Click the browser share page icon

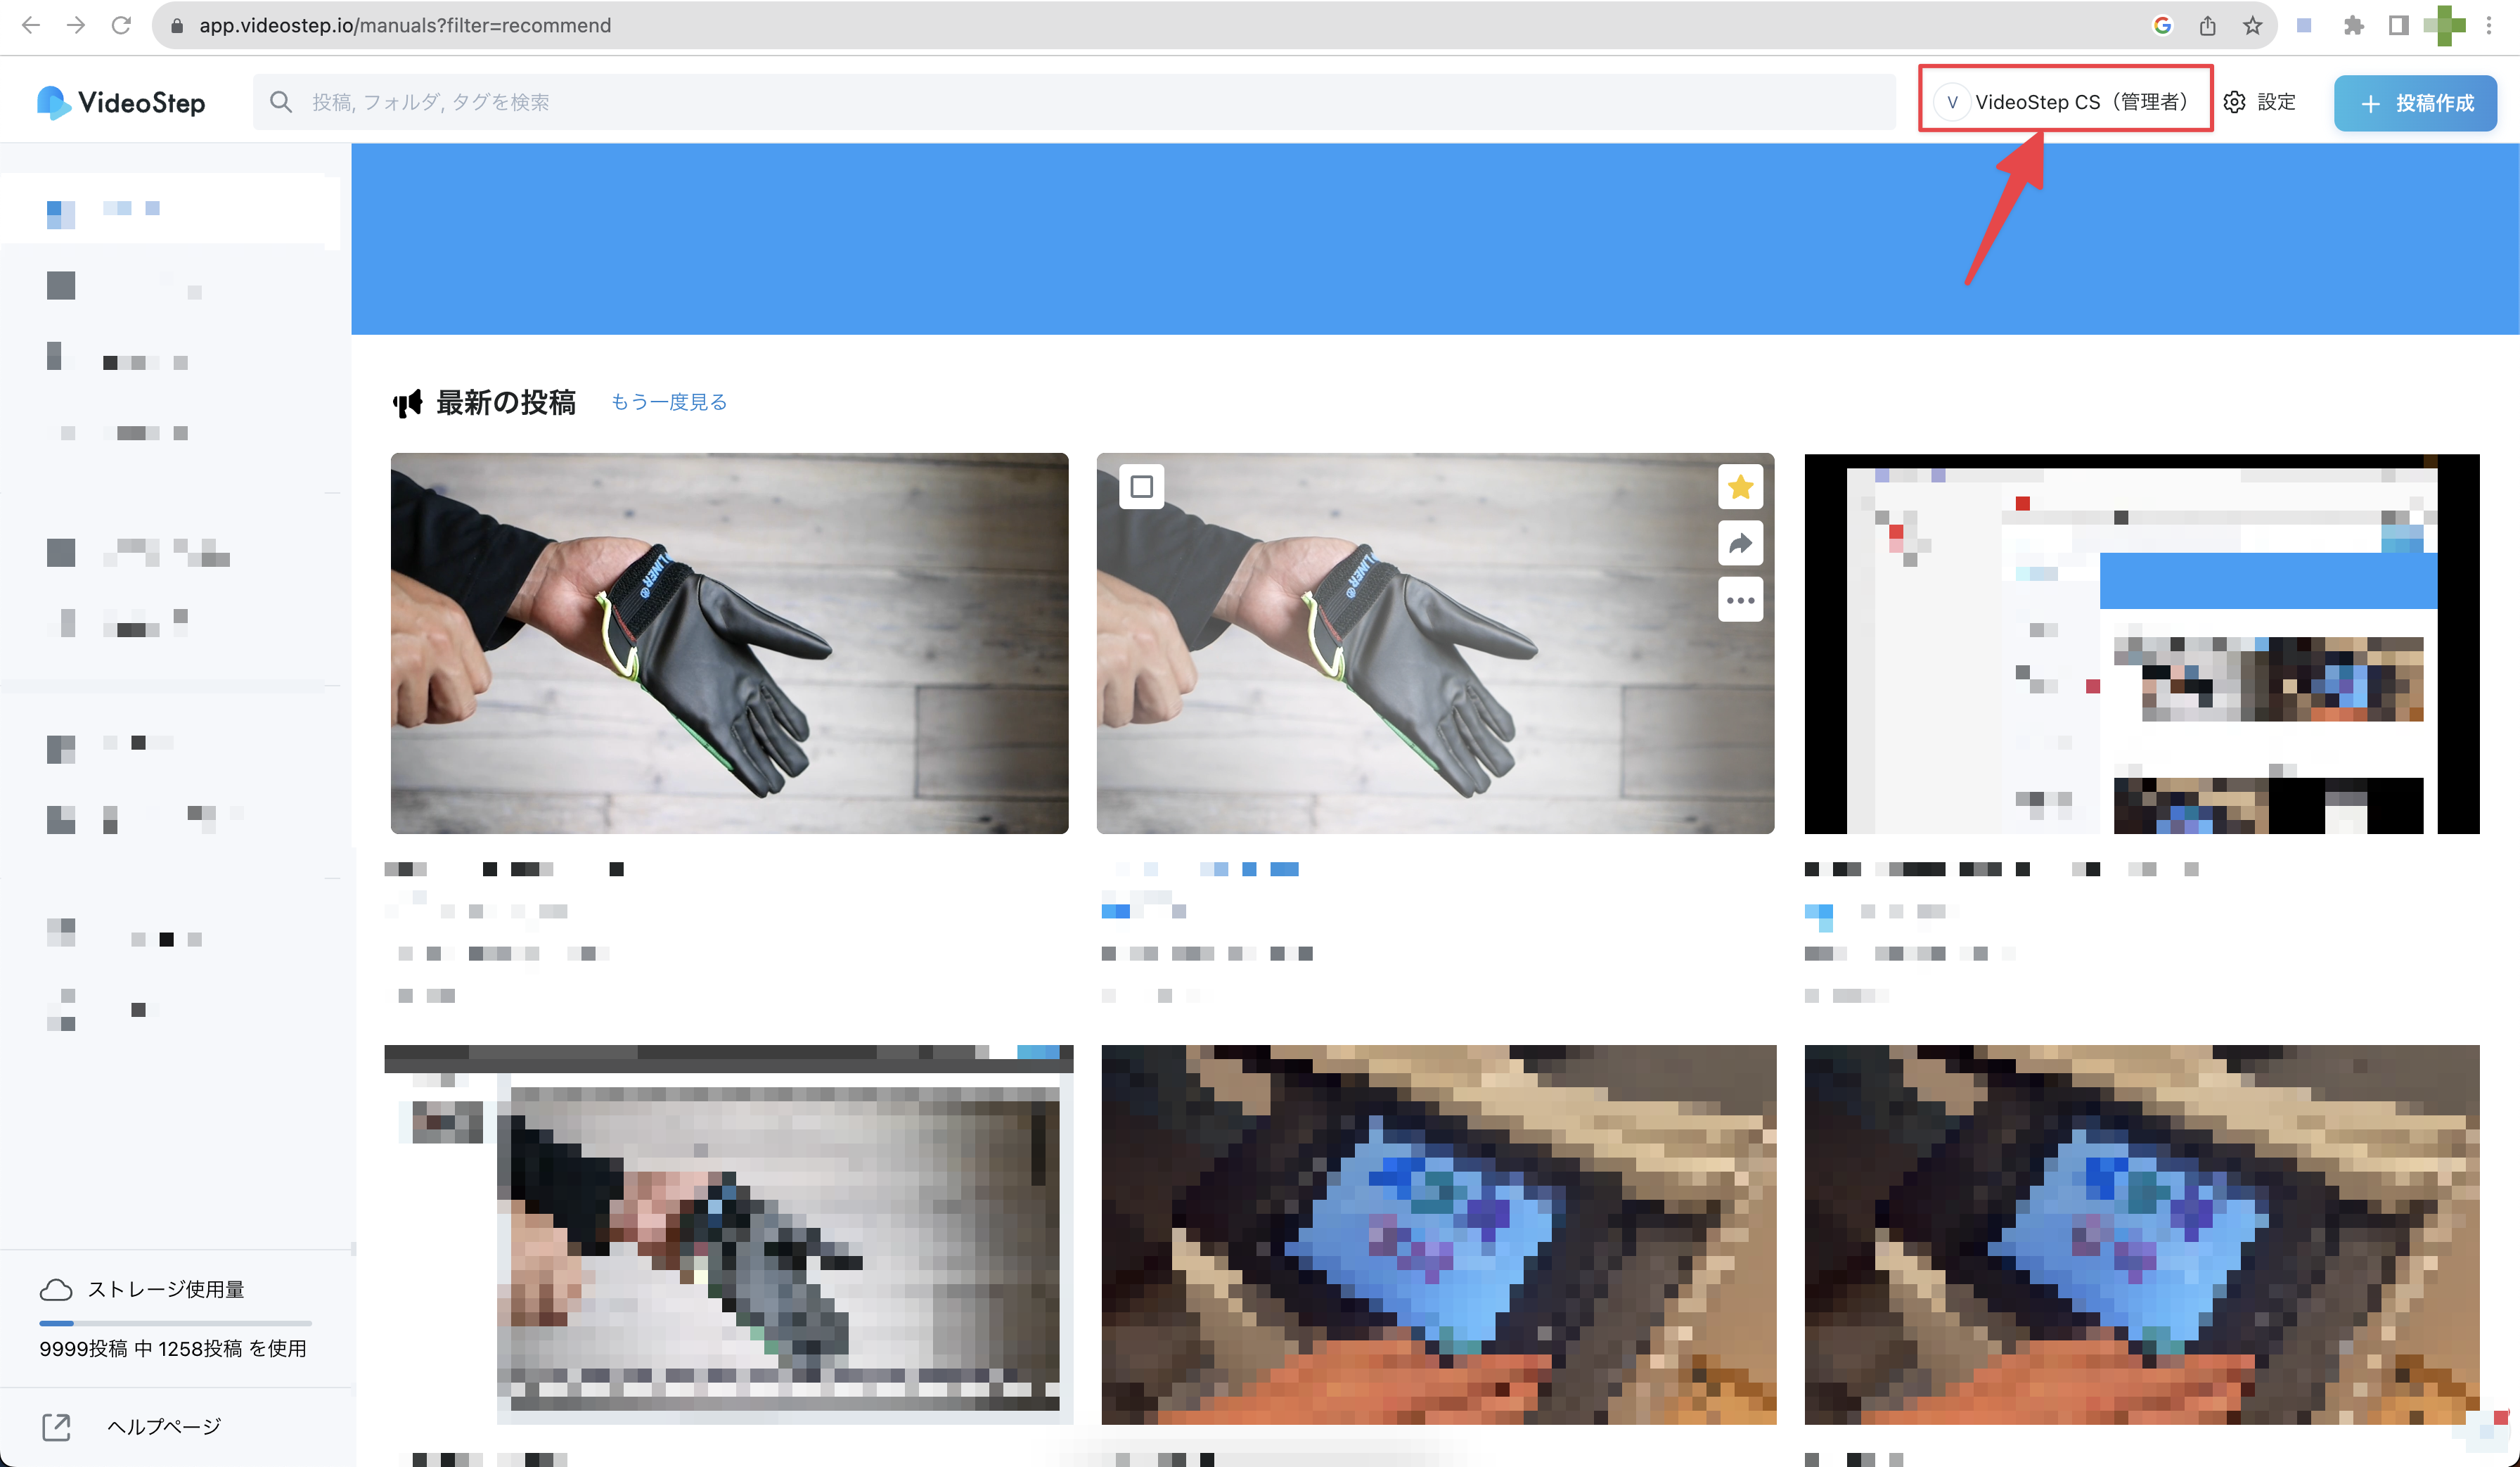point(2207,26)
